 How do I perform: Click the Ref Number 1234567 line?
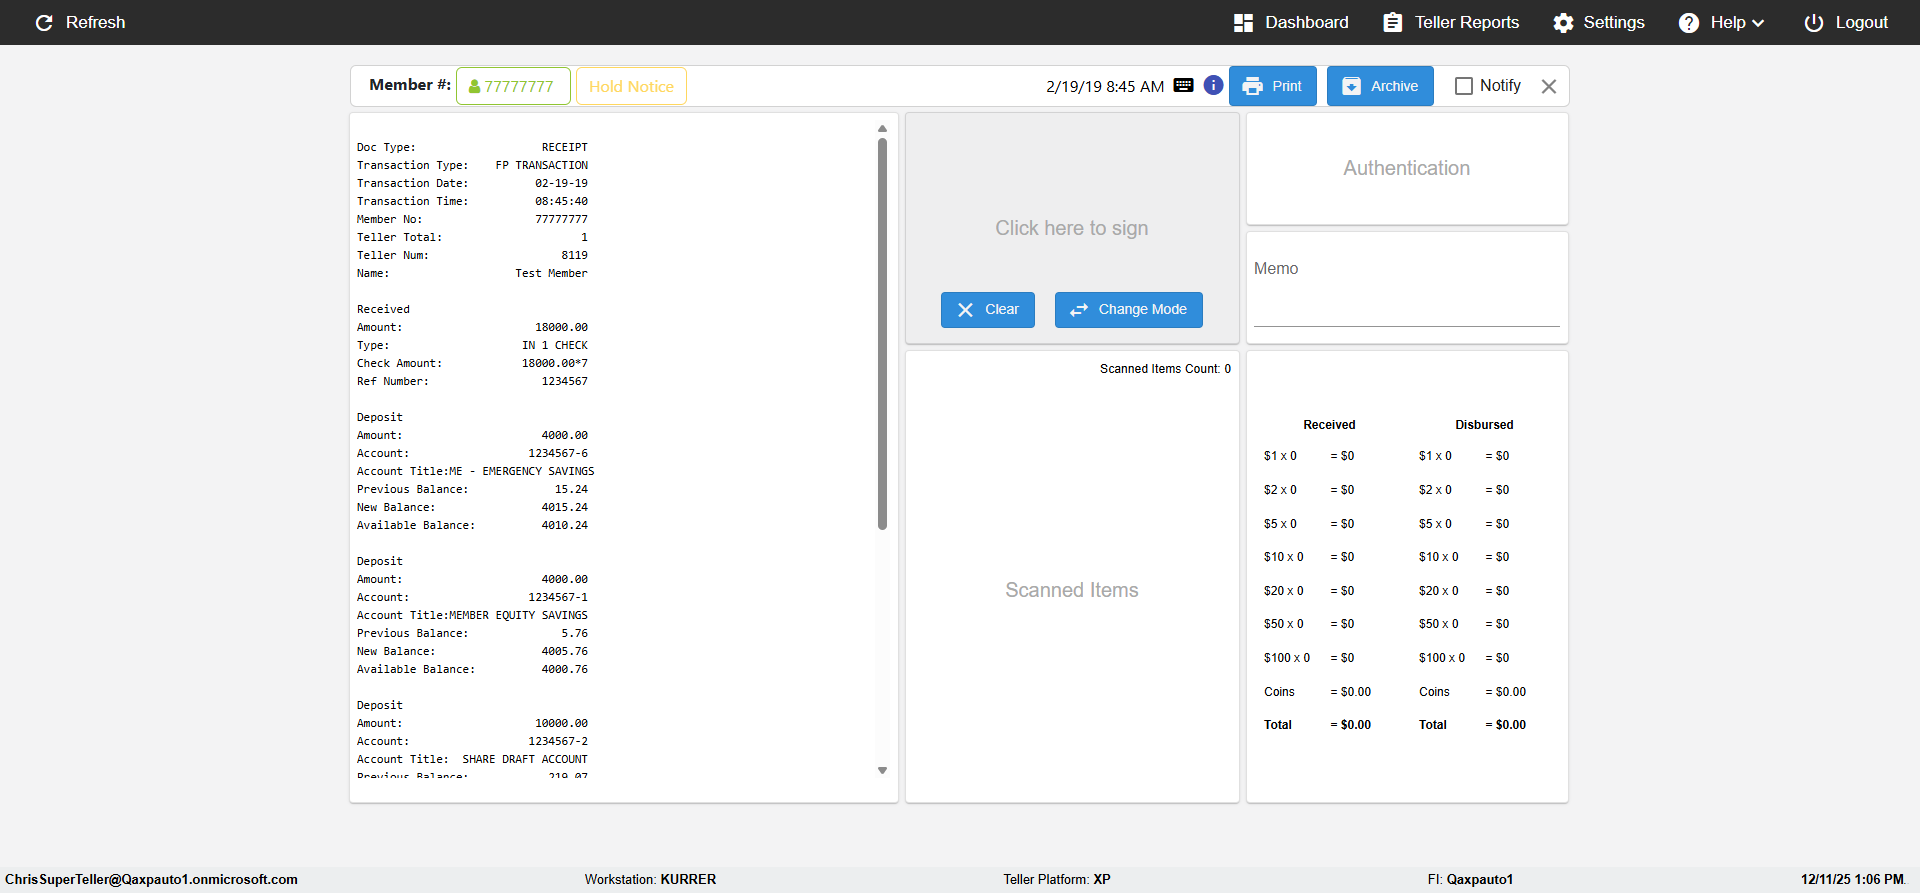coord(472,381)
